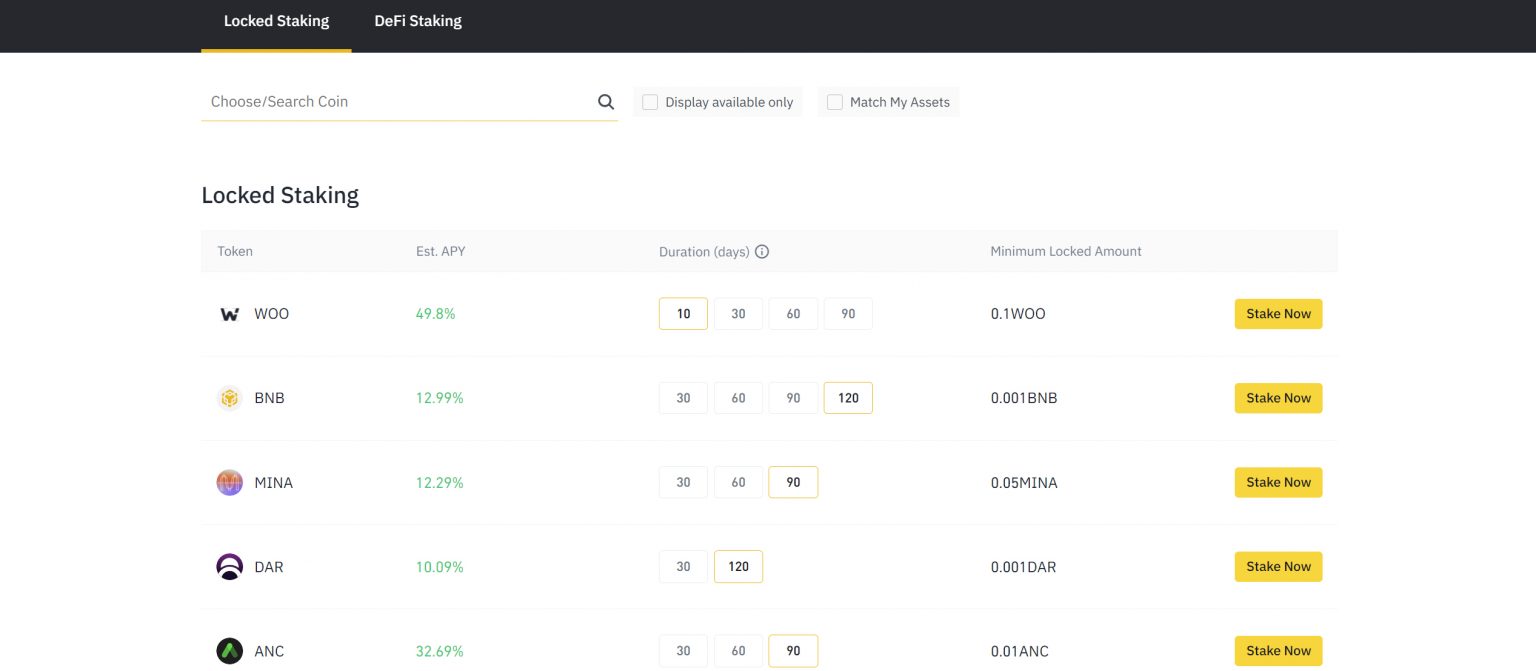
Task: Switch to the DeFi Staking tab
Action: pos(417,20)
